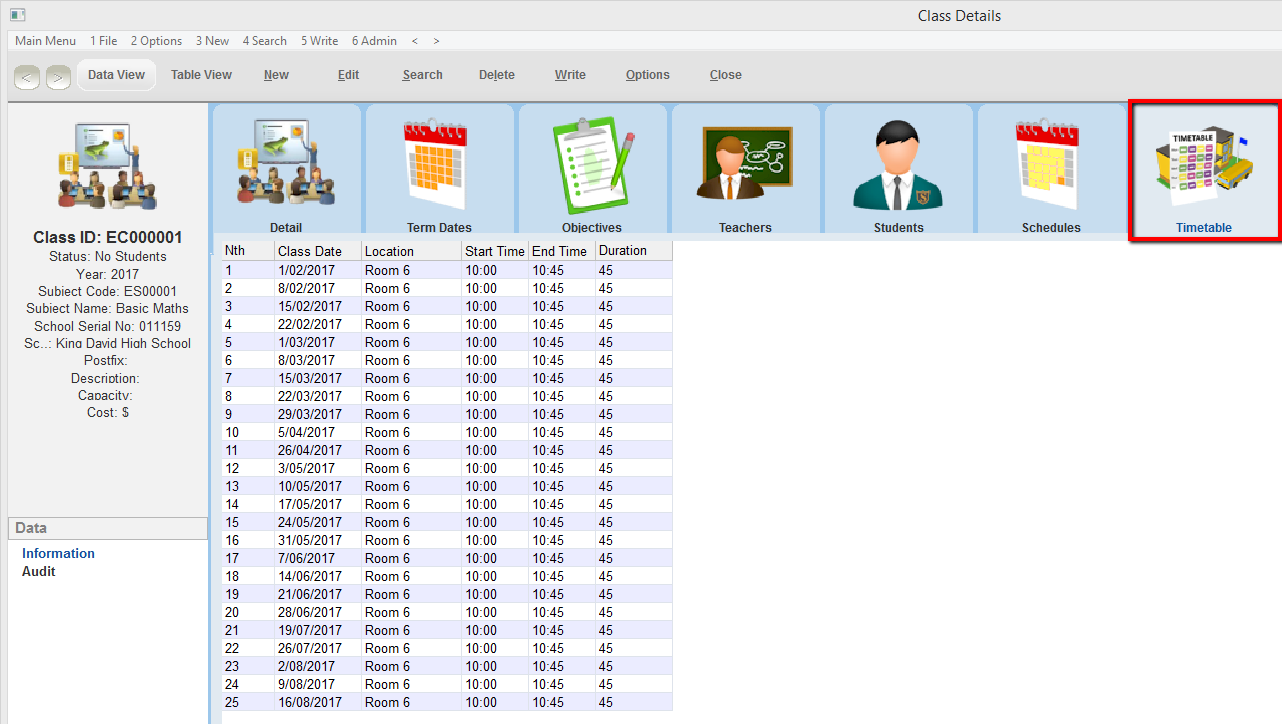Open the Teachers chalkboard icon
This screenshot has width=1282, height=724.
point(745,168)
